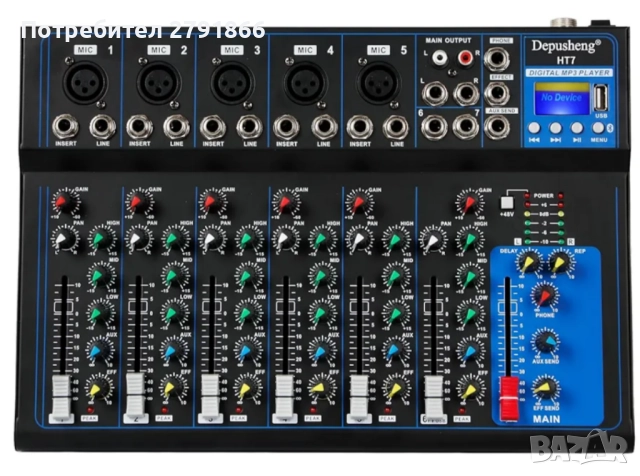This screenshot has height=476, width=640.
Task: Click the channel 1 XLR mic input
Action: 83,82
